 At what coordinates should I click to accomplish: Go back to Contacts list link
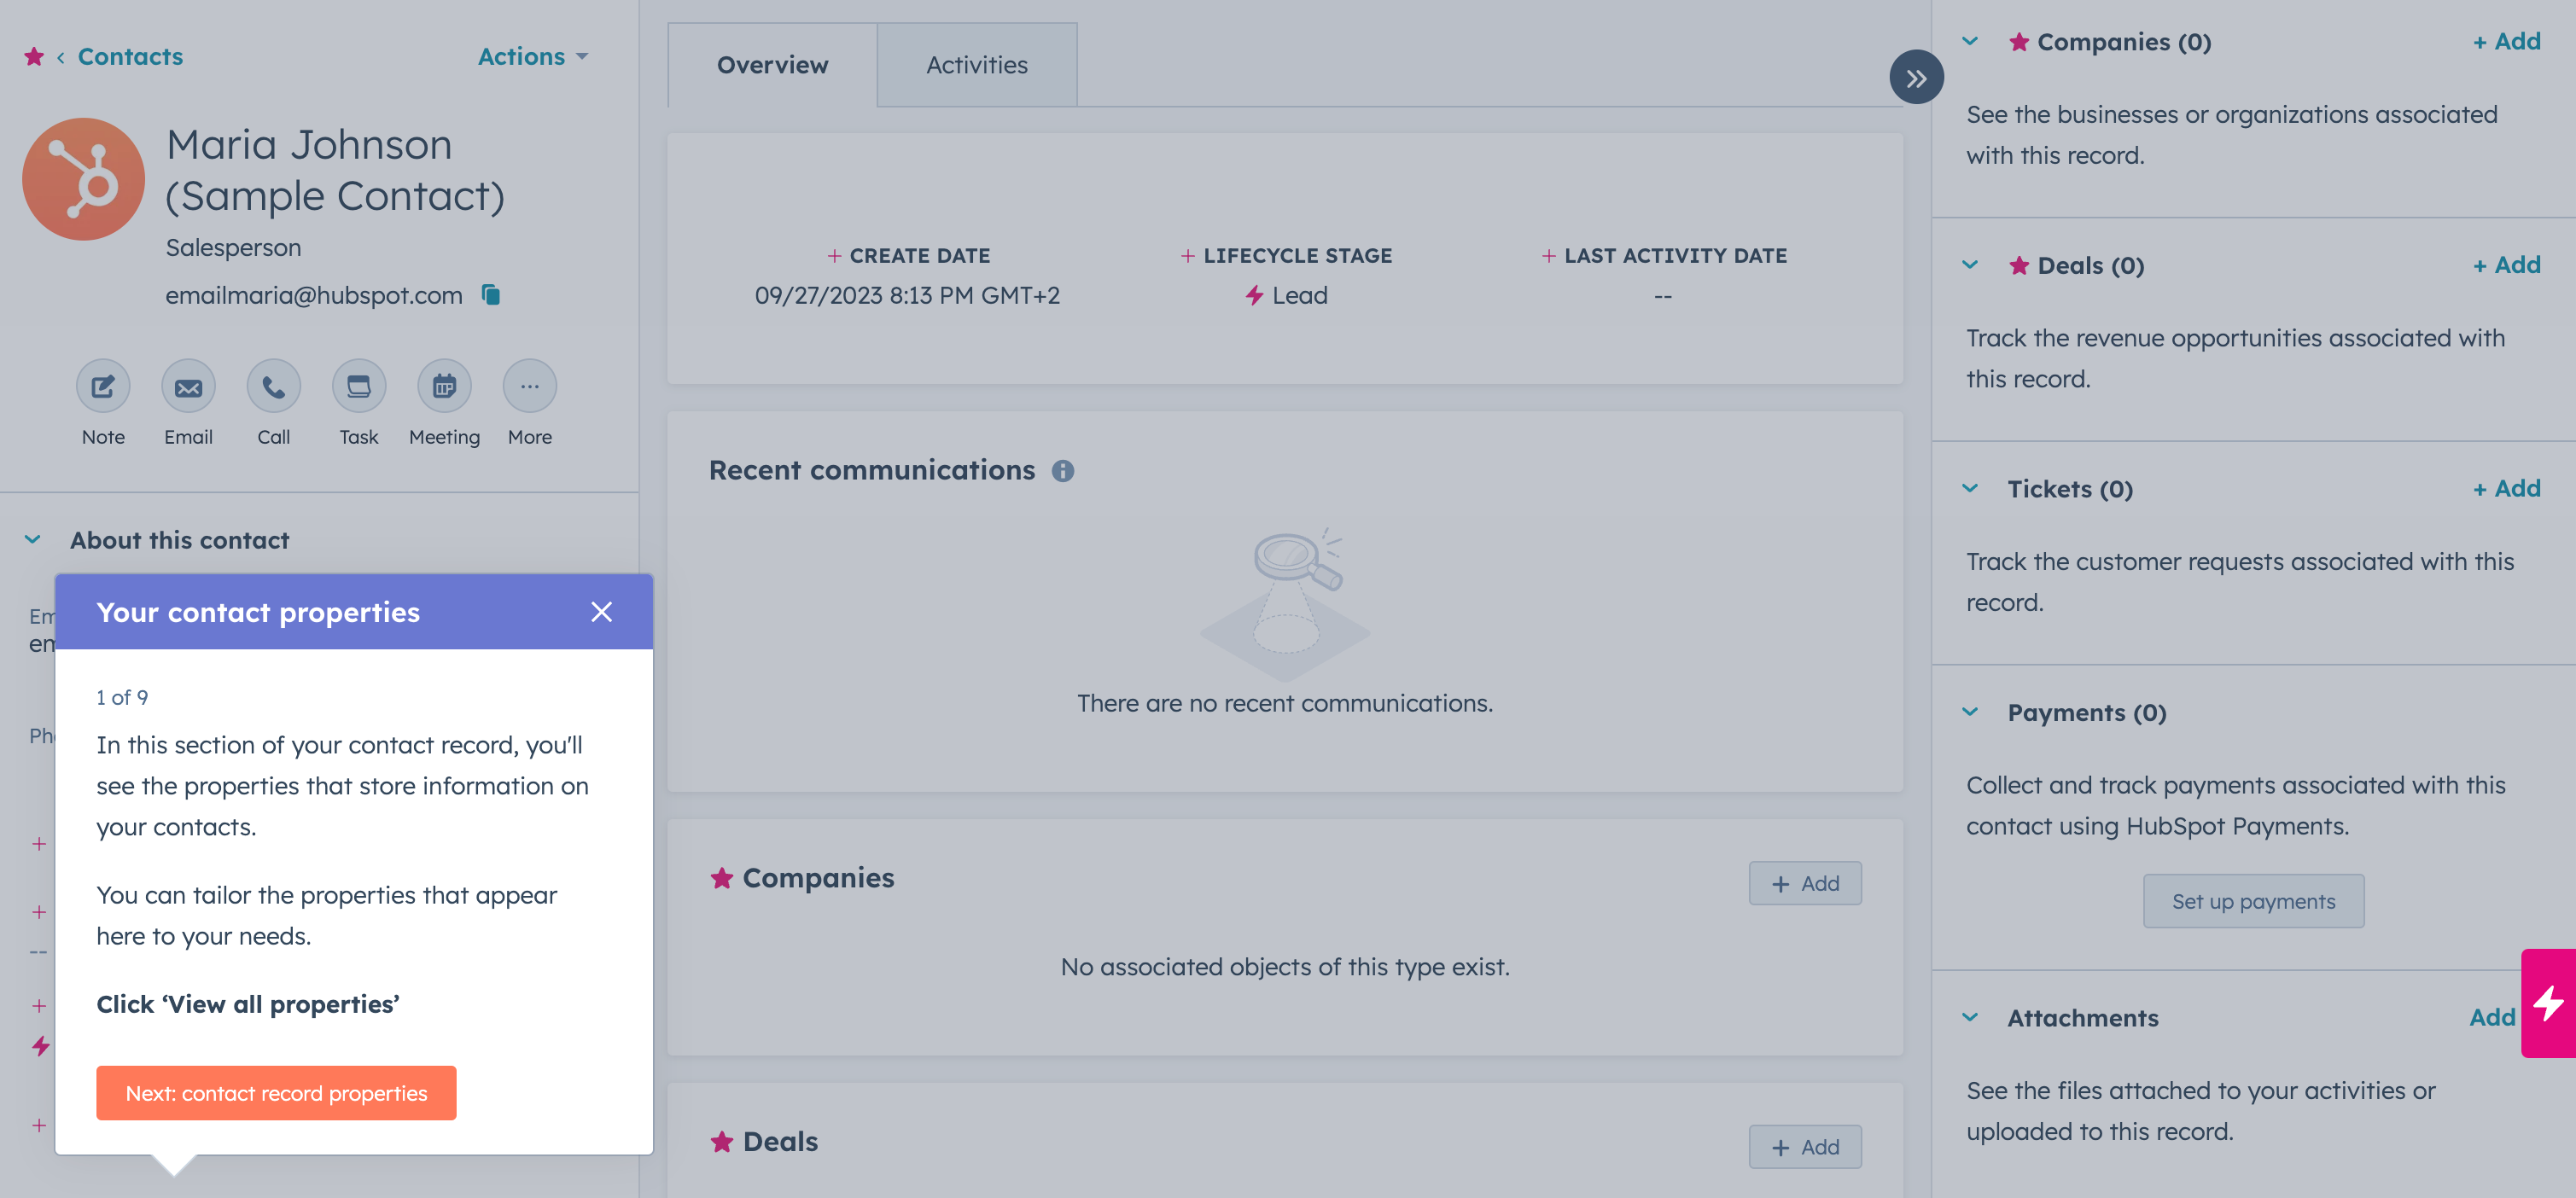click(130, 57)
